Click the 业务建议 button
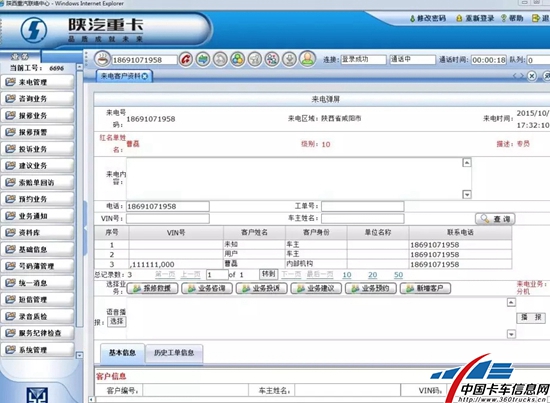The width and height of the screenshot is (550, 403). tap(316, 288)
